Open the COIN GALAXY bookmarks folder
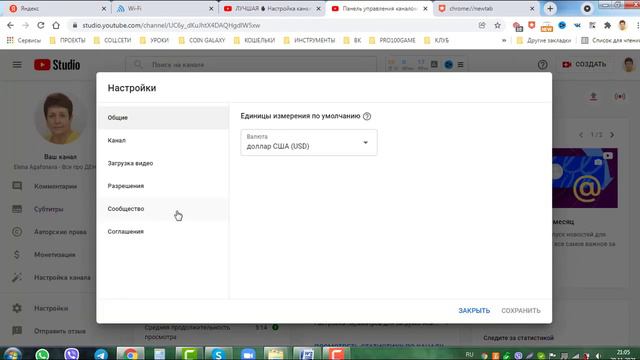The height and width of the screenshot is (360, 640). (x=202, y=40)
